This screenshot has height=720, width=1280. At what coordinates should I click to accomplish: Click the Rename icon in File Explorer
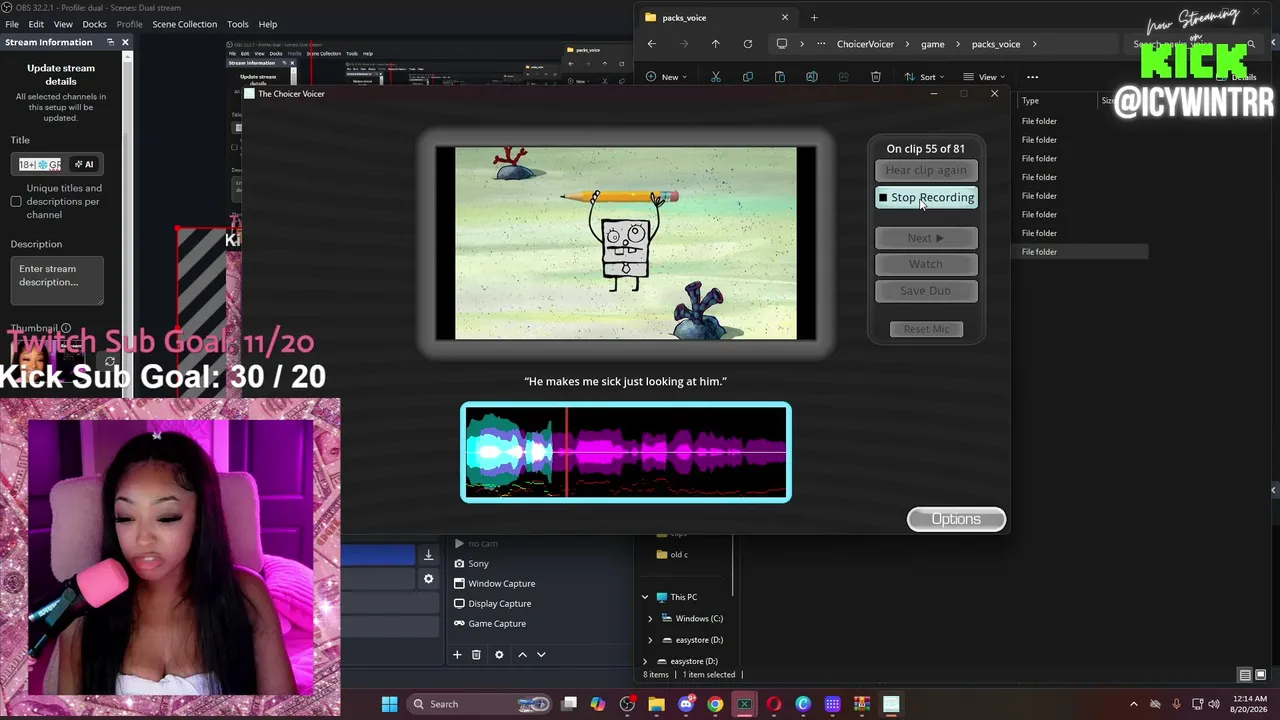pyautogui.click(x=811, y=77)
